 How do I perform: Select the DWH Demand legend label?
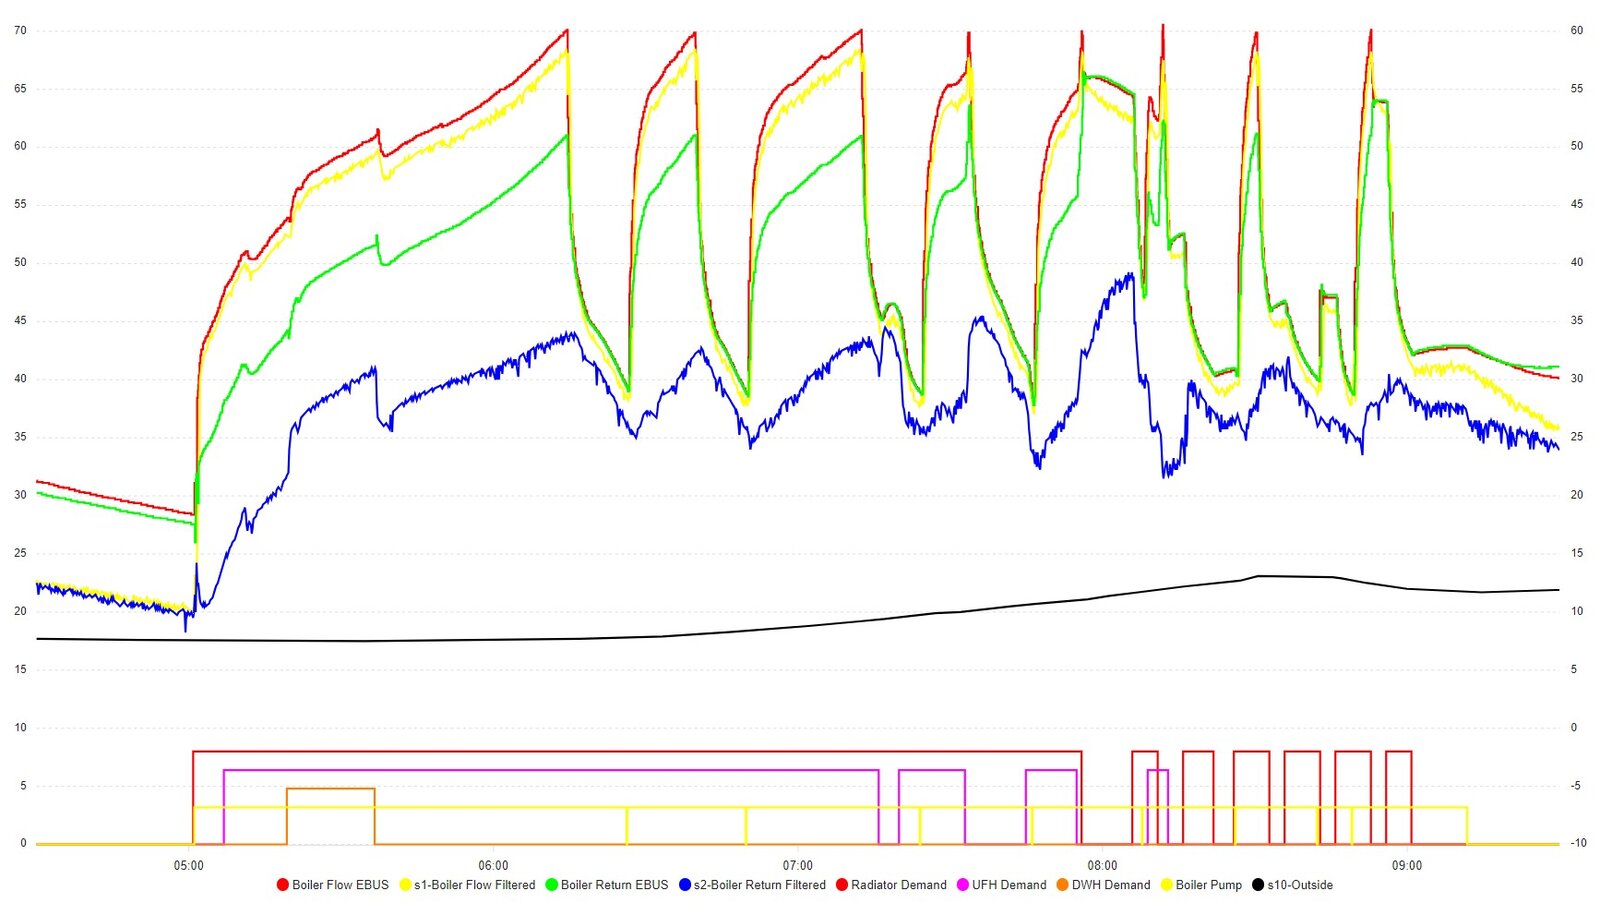point(1113,885)
